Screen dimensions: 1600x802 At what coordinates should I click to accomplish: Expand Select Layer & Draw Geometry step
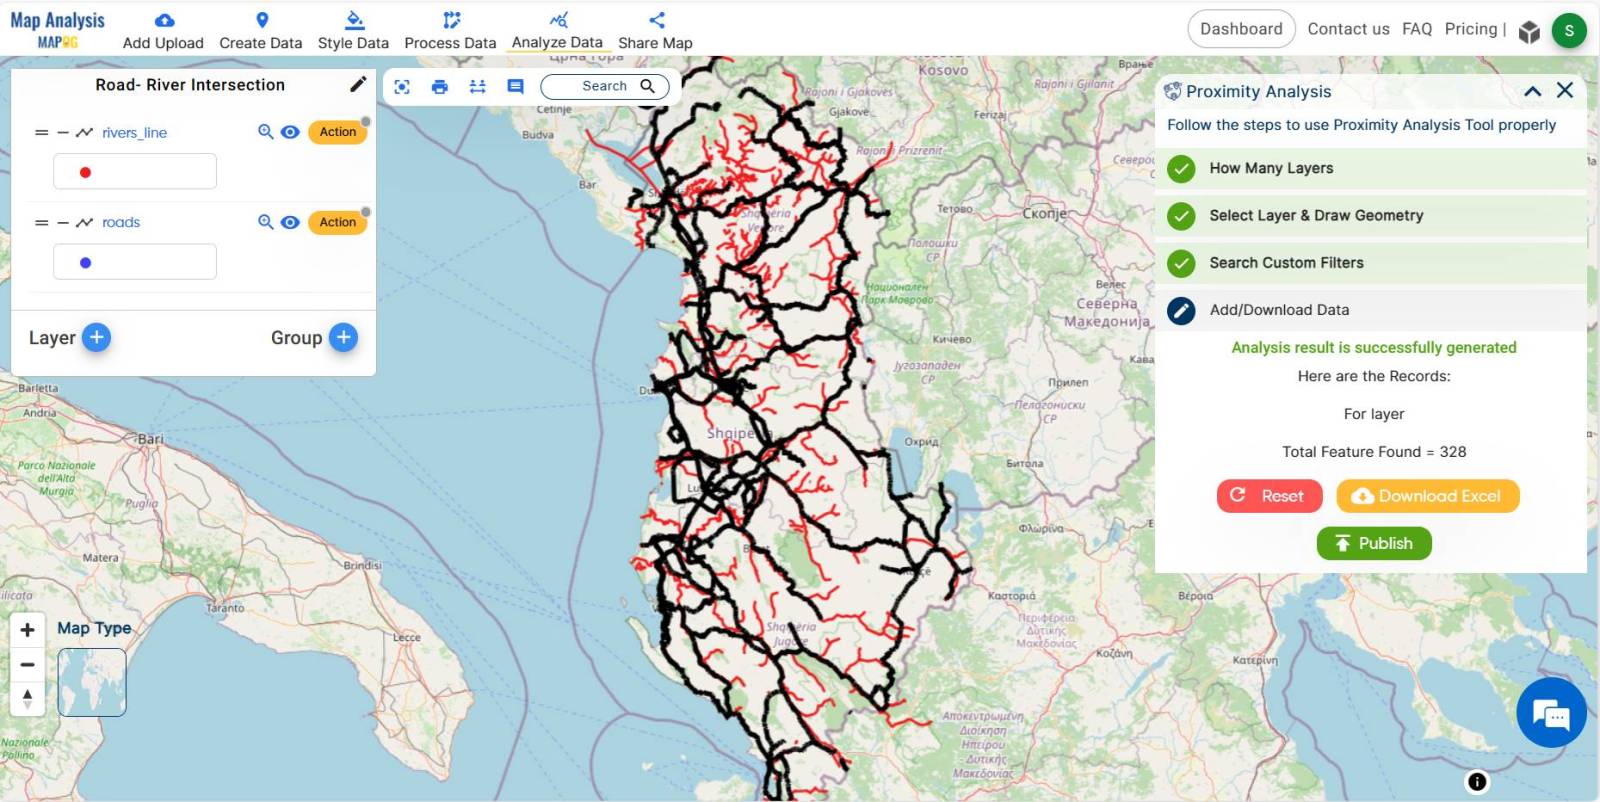pos(1371,216)
